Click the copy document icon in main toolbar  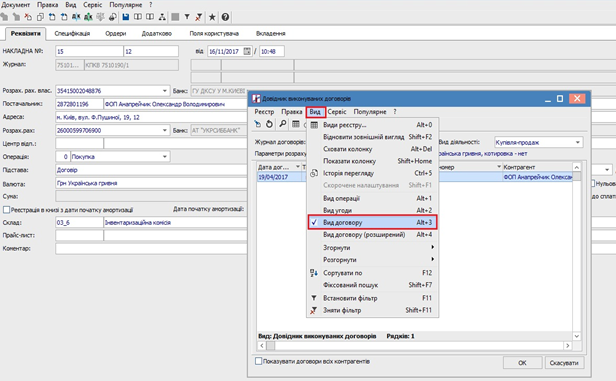click(x=40, y=17)
